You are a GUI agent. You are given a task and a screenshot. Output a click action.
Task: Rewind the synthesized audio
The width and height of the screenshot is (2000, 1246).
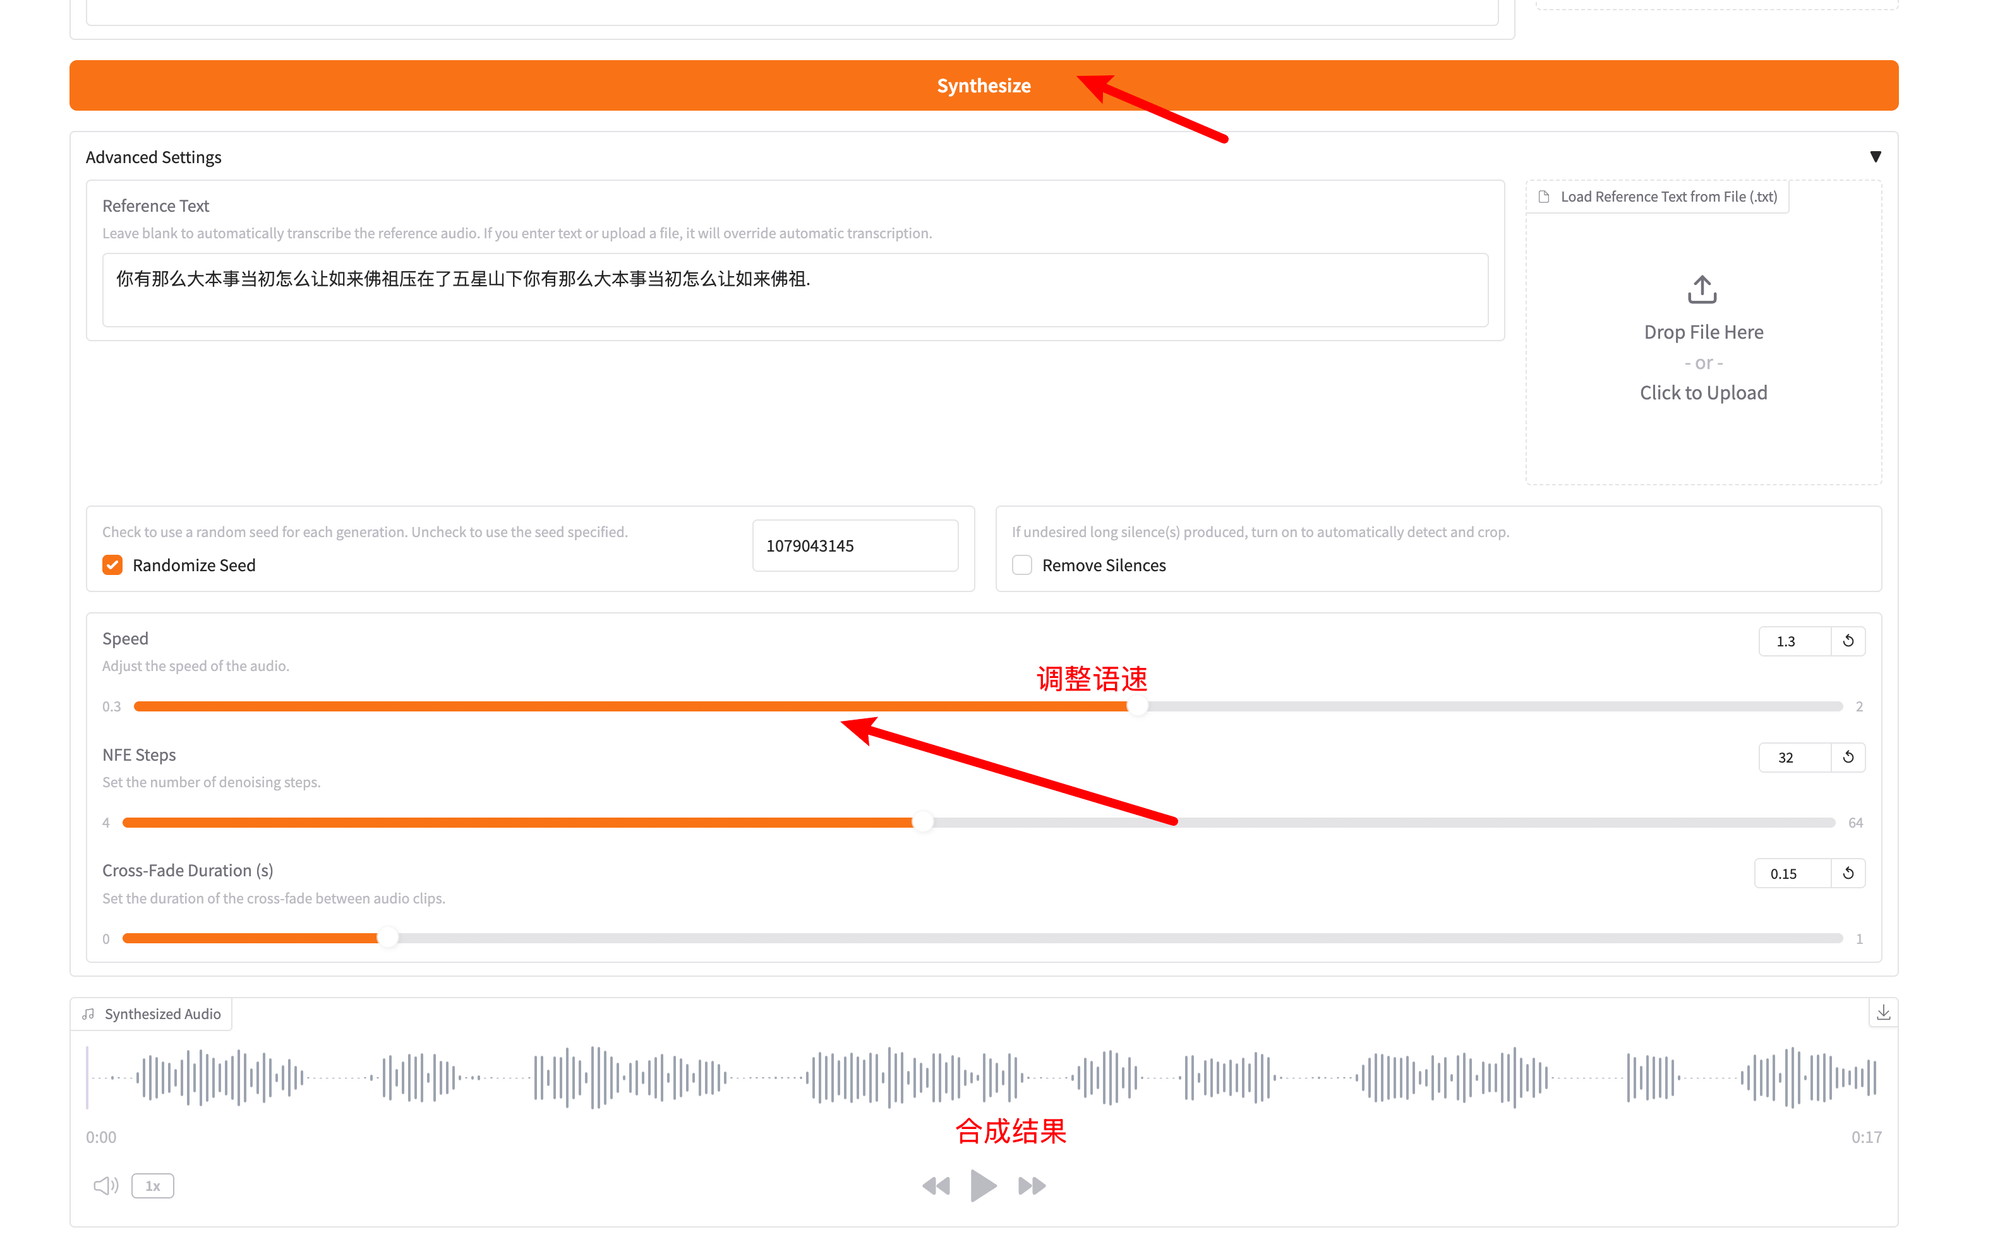pyautogui.click(x=936, y=1186)
